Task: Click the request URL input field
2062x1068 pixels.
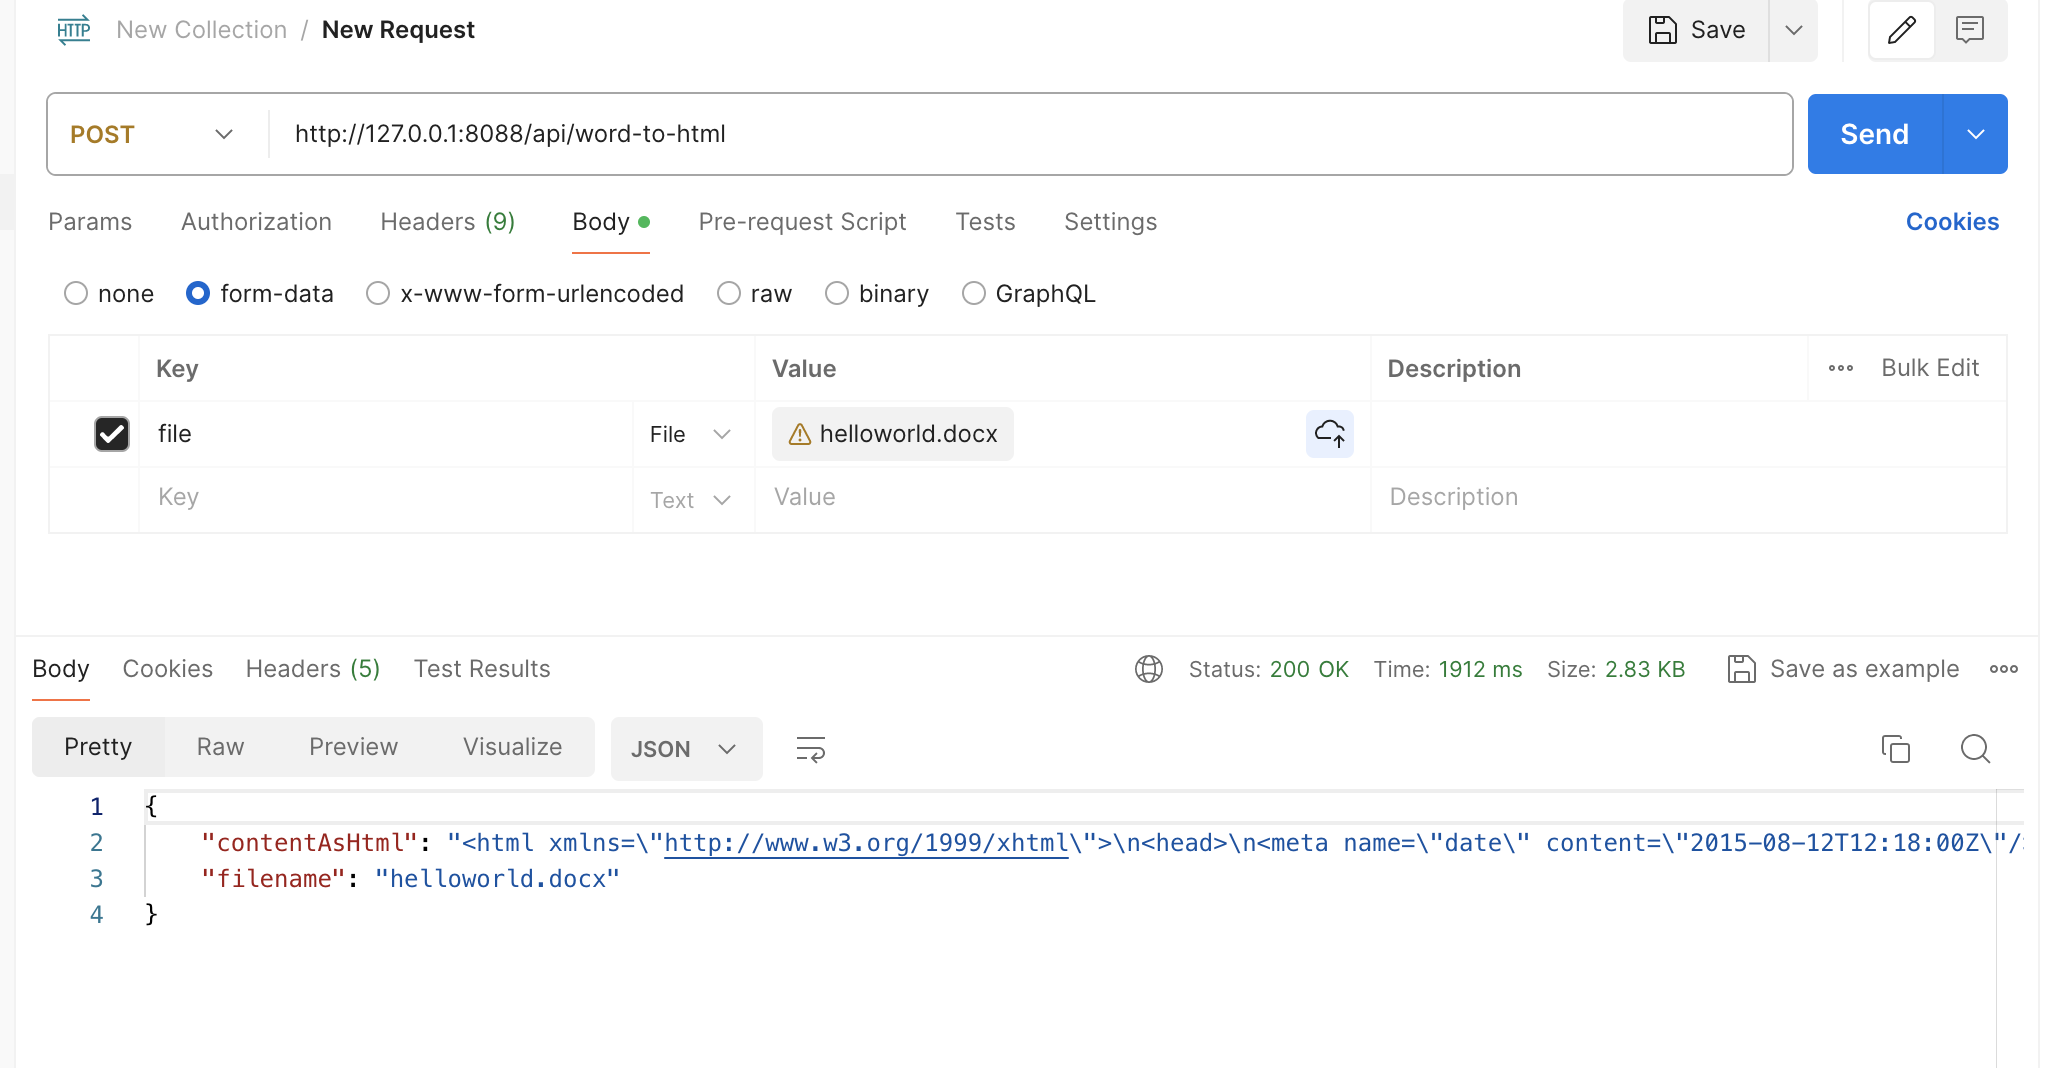Action: (900, 133)
